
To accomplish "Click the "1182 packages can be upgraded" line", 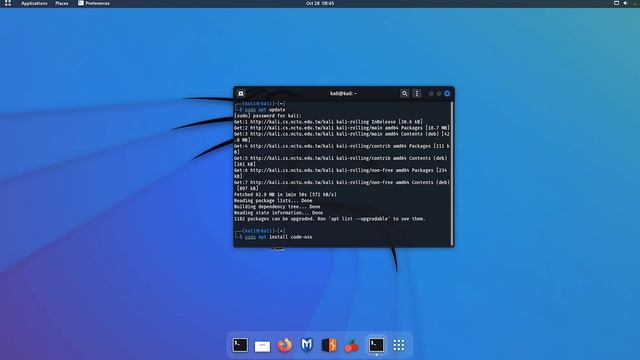I will click(x=329, y=219).
